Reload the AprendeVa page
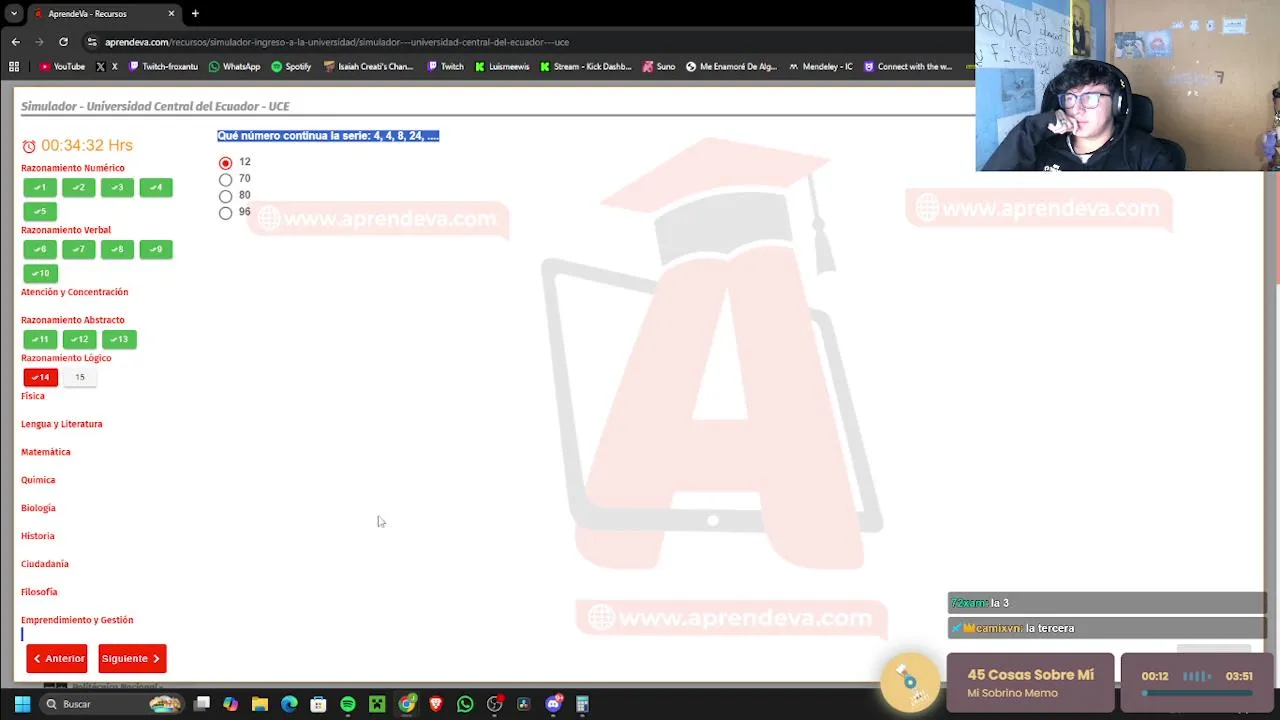The image size is (1280, 720). click(x=63, y=42)
